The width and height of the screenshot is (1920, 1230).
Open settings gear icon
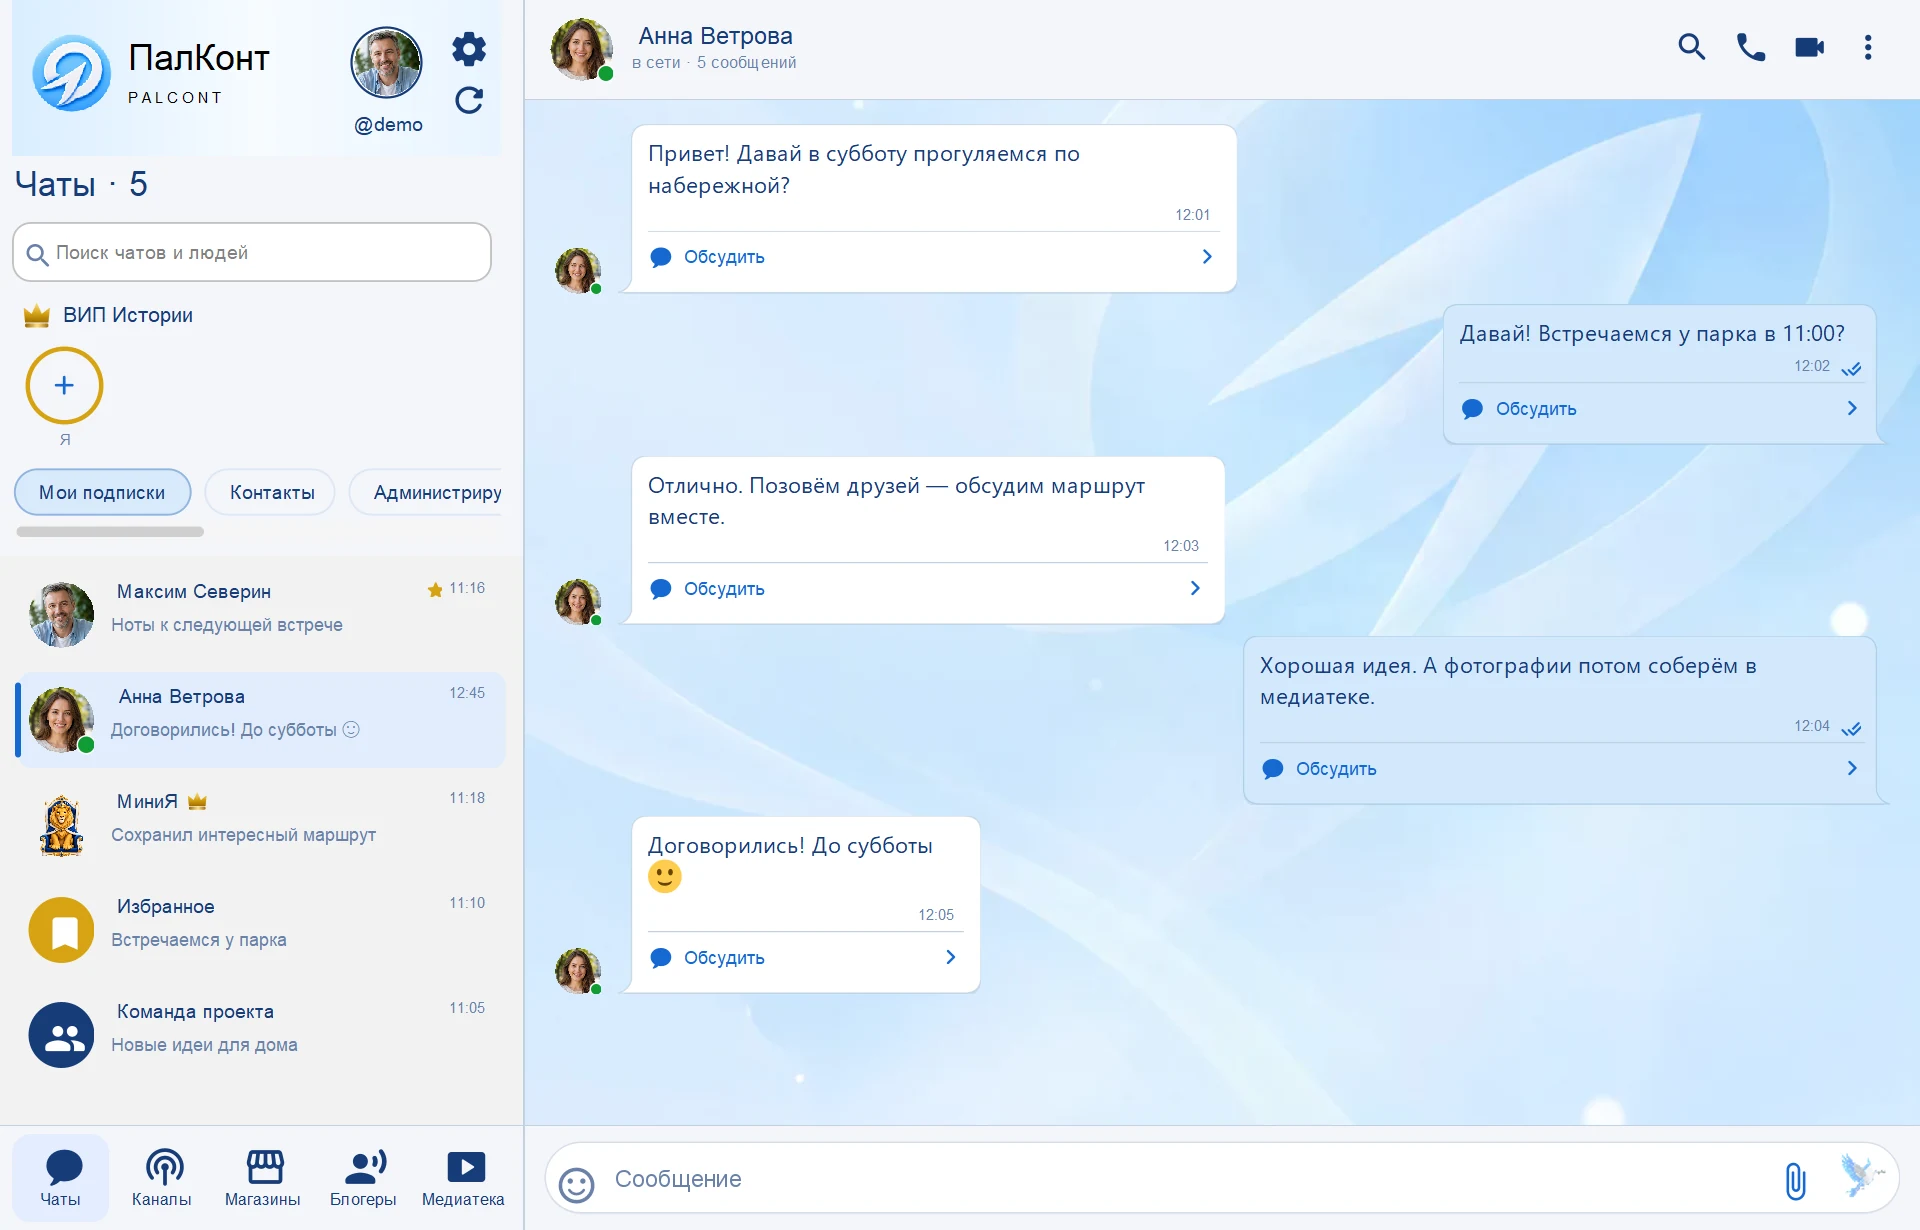pos(468,48)
